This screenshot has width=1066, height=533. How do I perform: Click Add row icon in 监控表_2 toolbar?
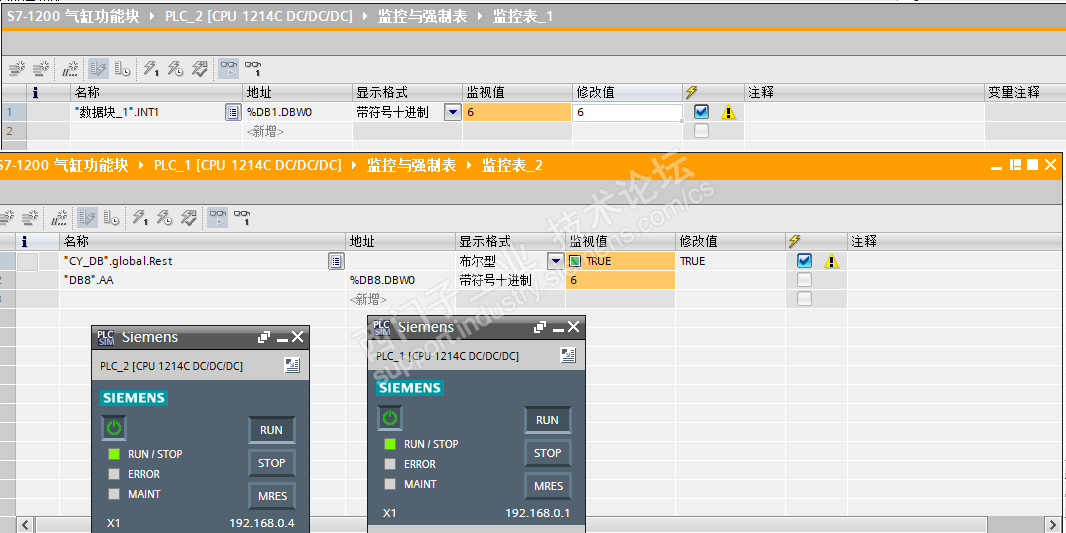[31, 218]
